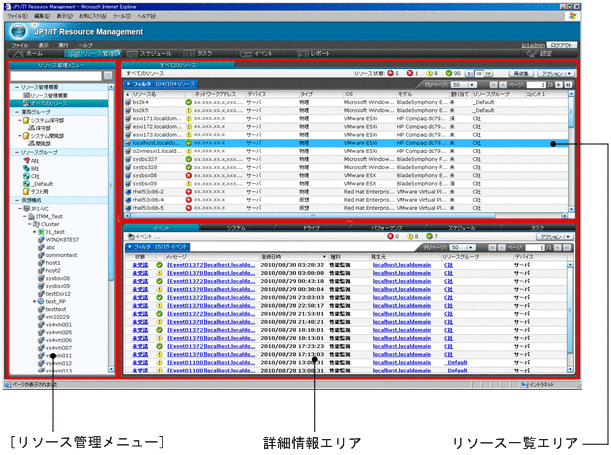The width and height of the screenshot is (611, 455).
Task: Switch to the システム detail tab
Action: coord(237,228)
